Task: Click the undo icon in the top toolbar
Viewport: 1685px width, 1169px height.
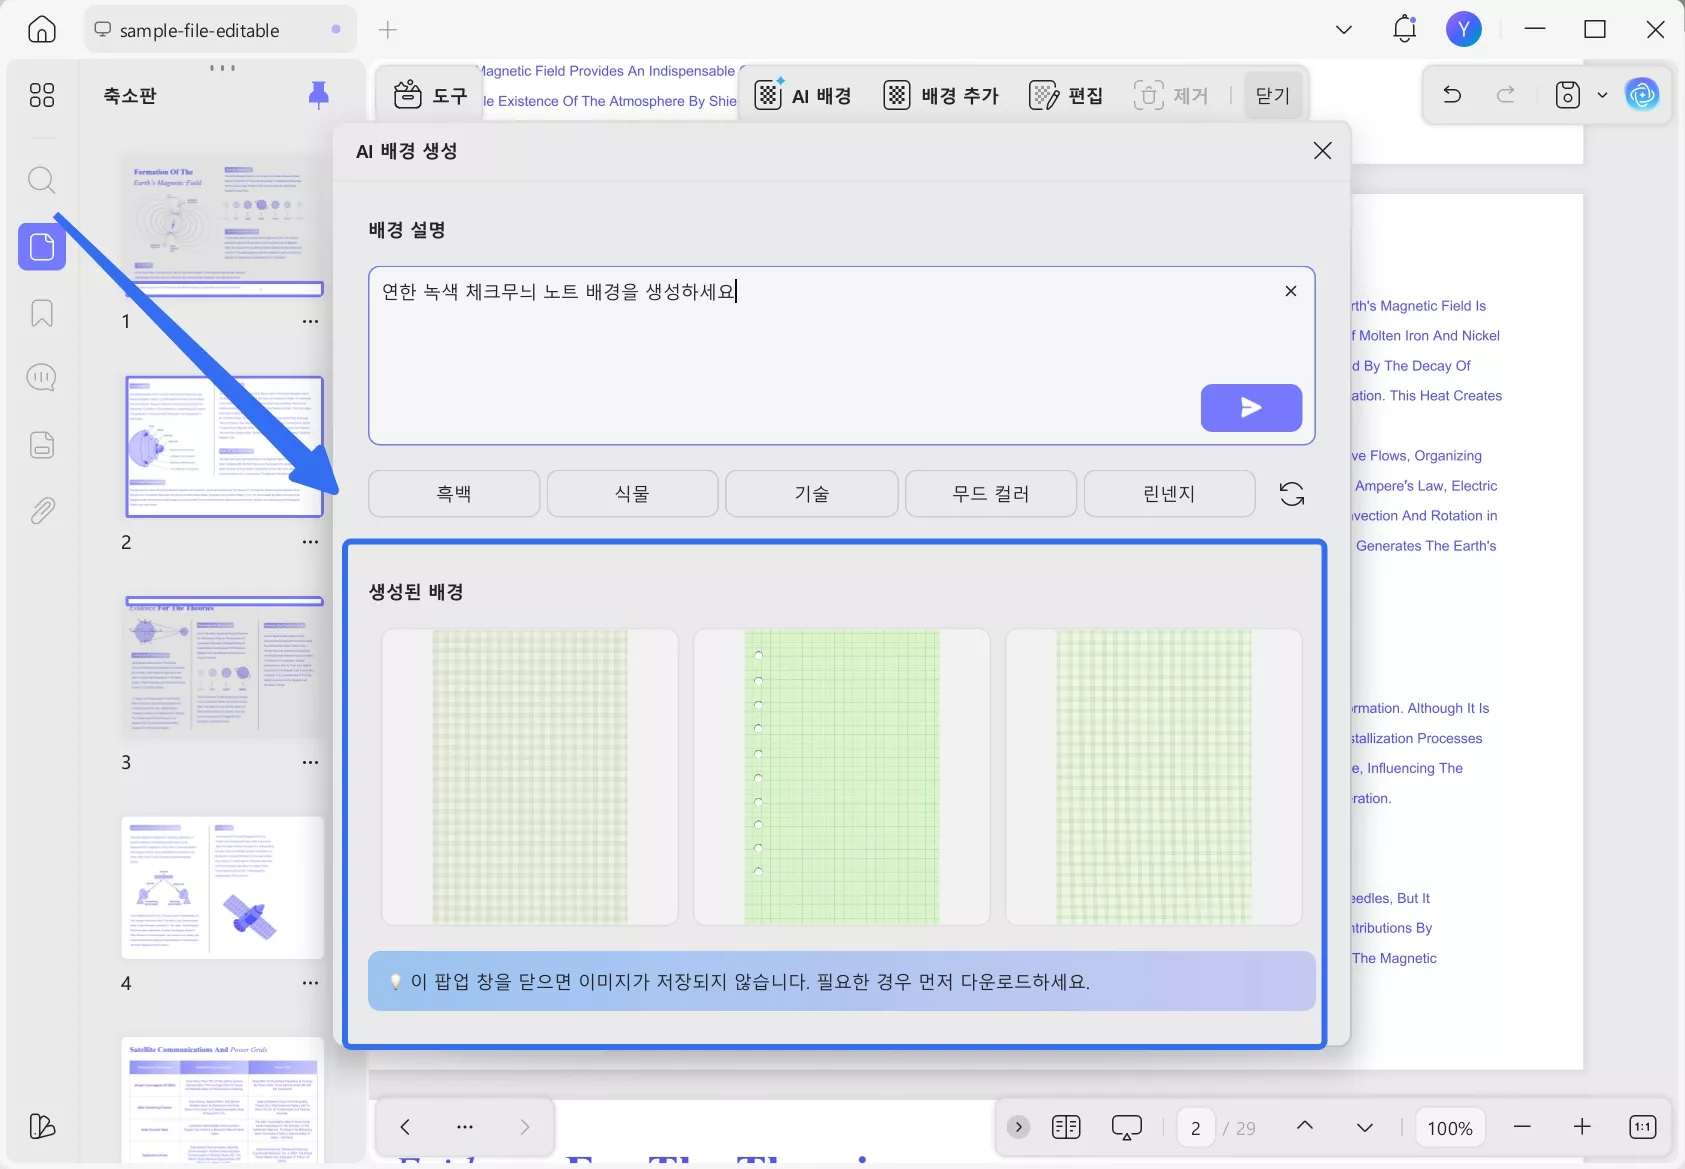Action: [x=1451, y=95]
